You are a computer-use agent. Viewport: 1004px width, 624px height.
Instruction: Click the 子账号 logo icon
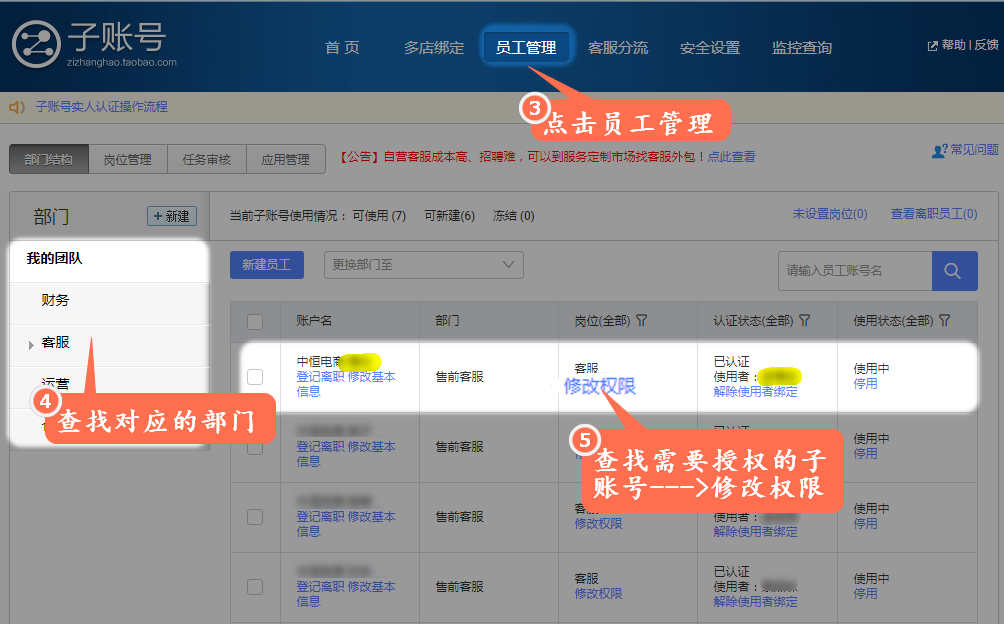pyautogui.click(x=37, y=45)
